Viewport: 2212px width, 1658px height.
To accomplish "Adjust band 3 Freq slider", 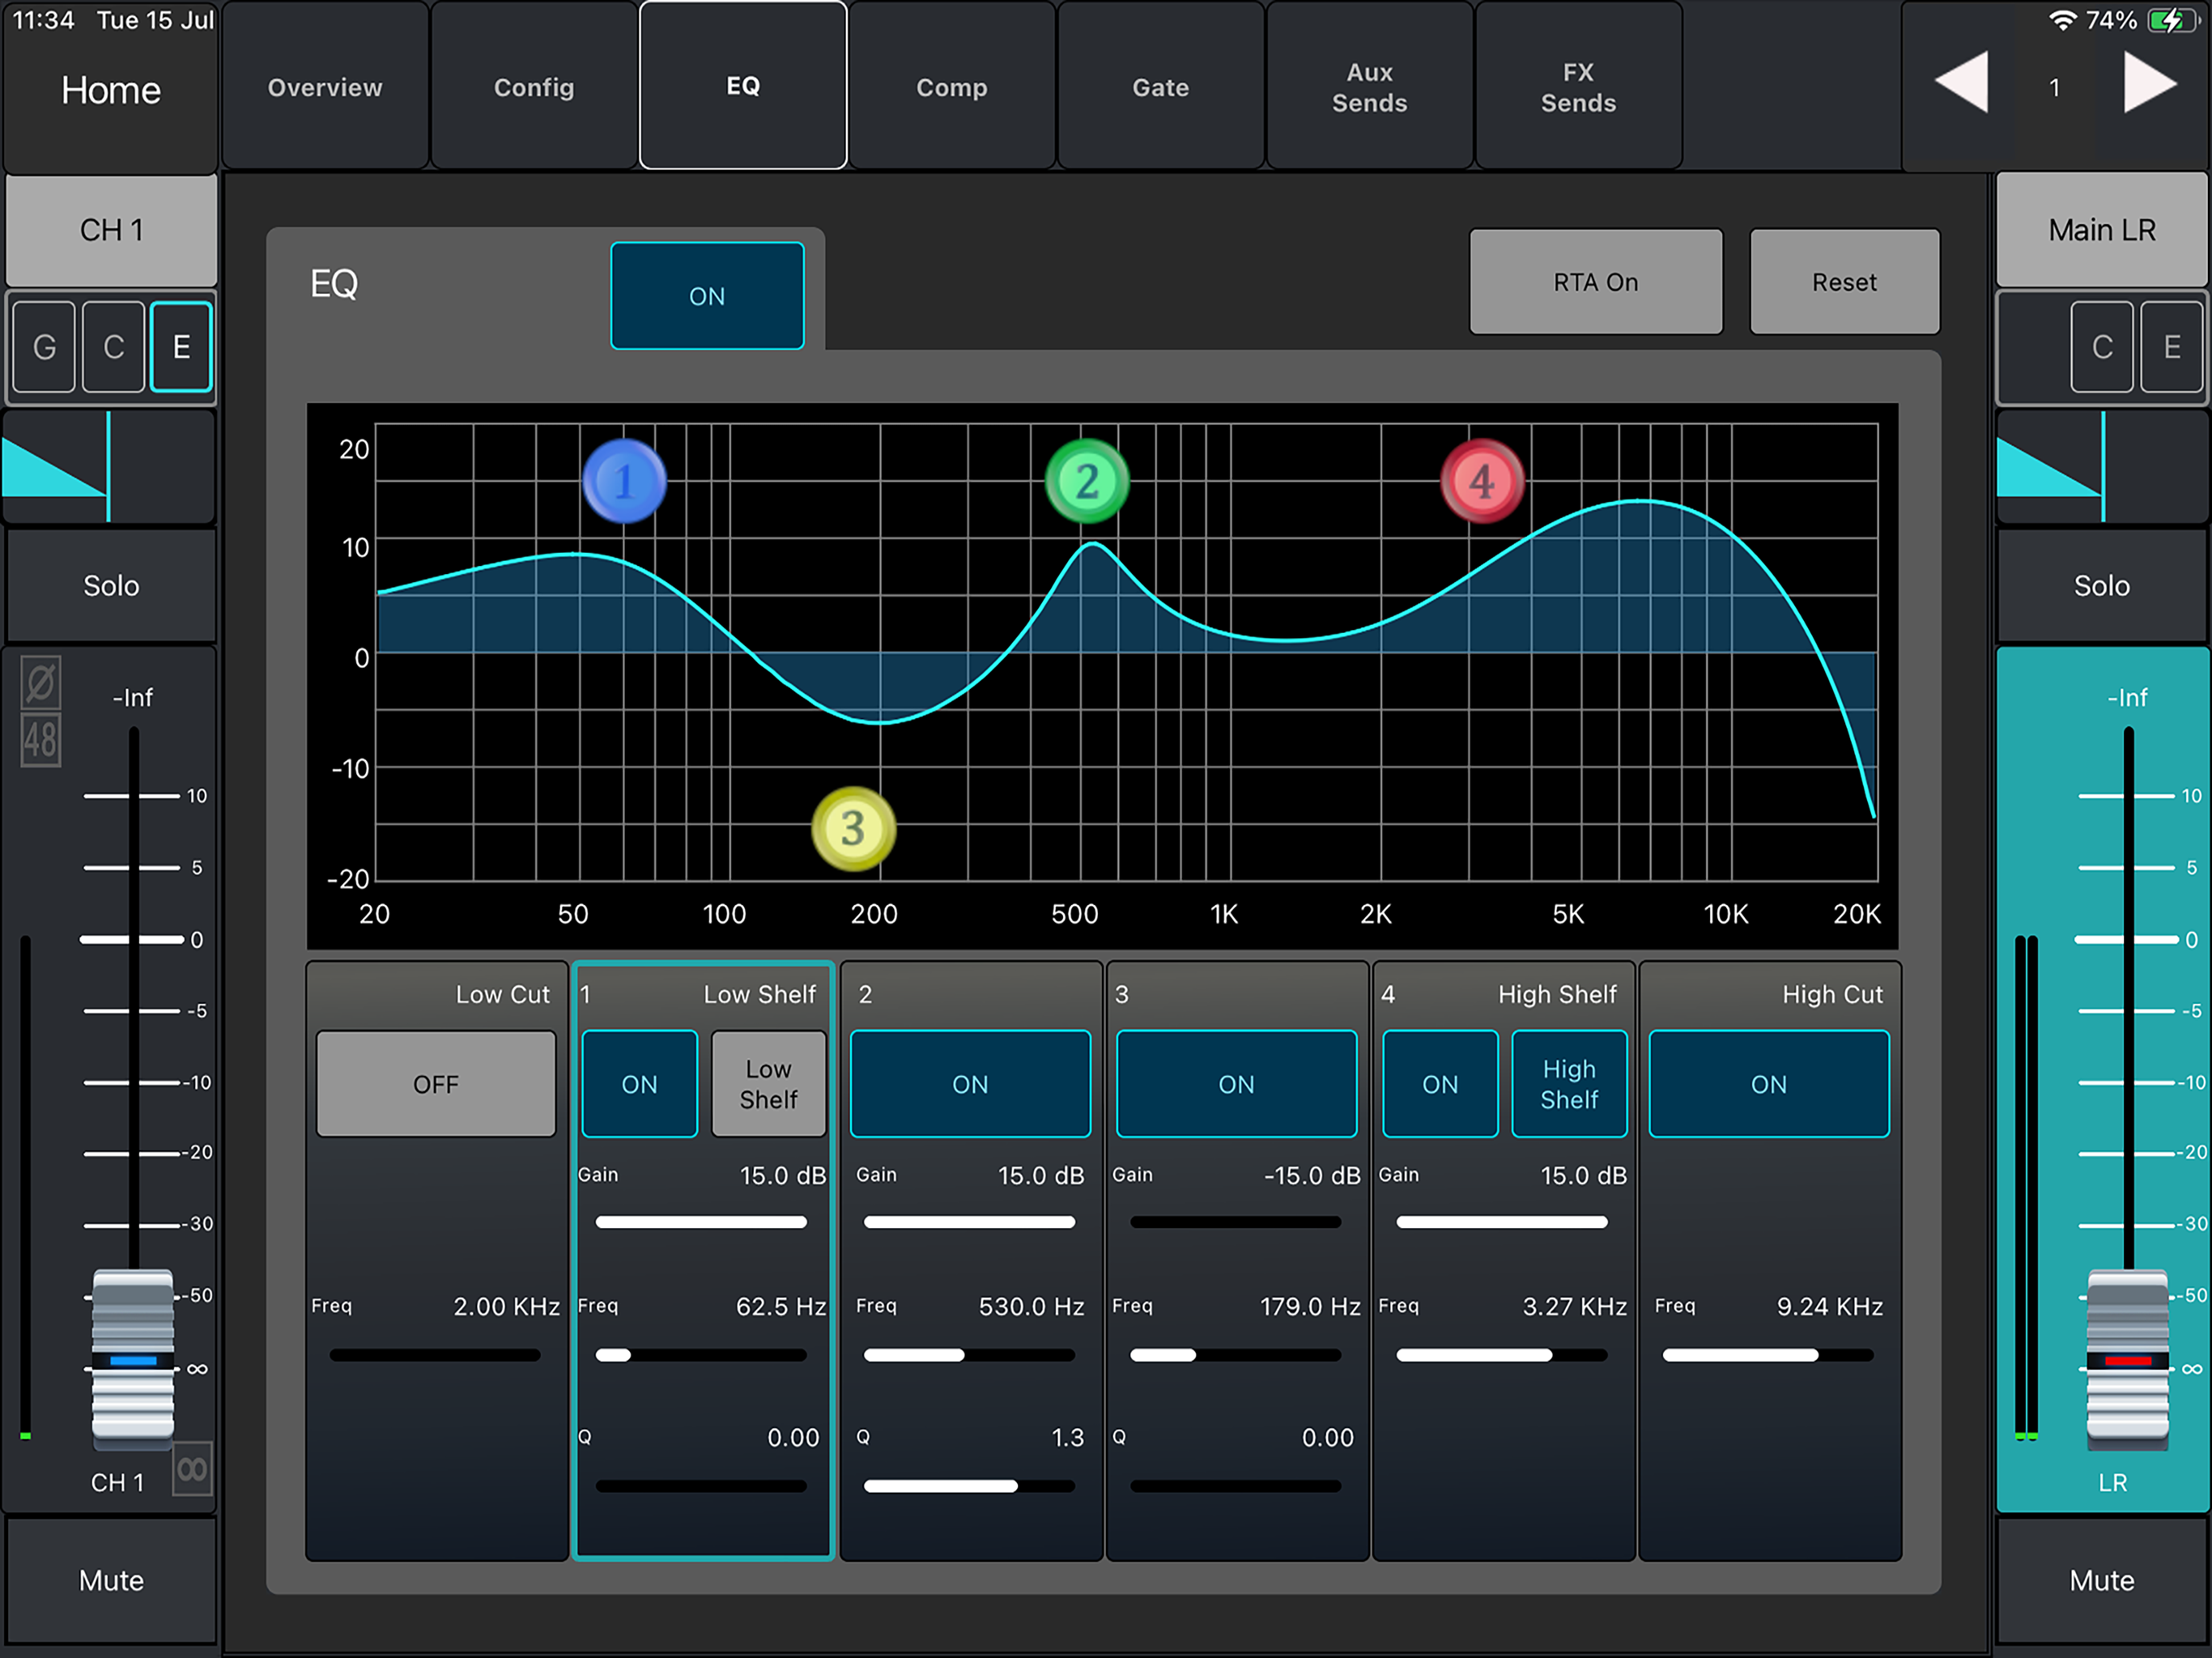I will (1235, 1355).
